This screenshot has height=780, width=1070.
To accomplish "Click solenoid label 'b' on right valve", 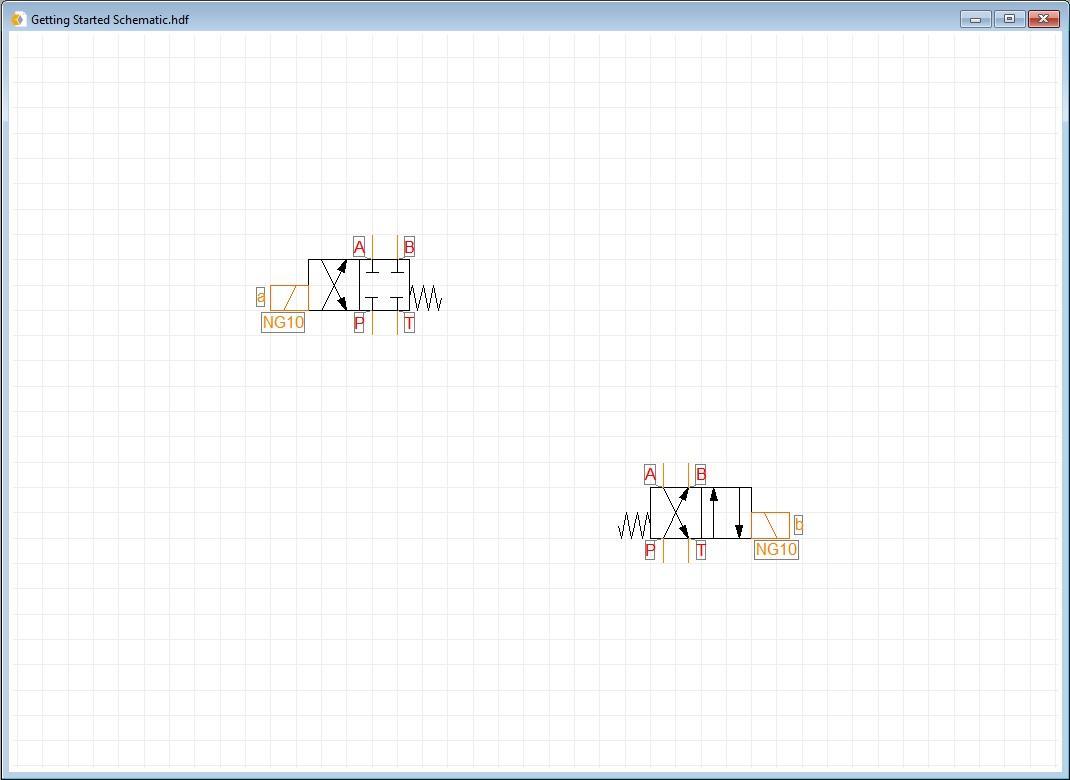I will point(798,525).
